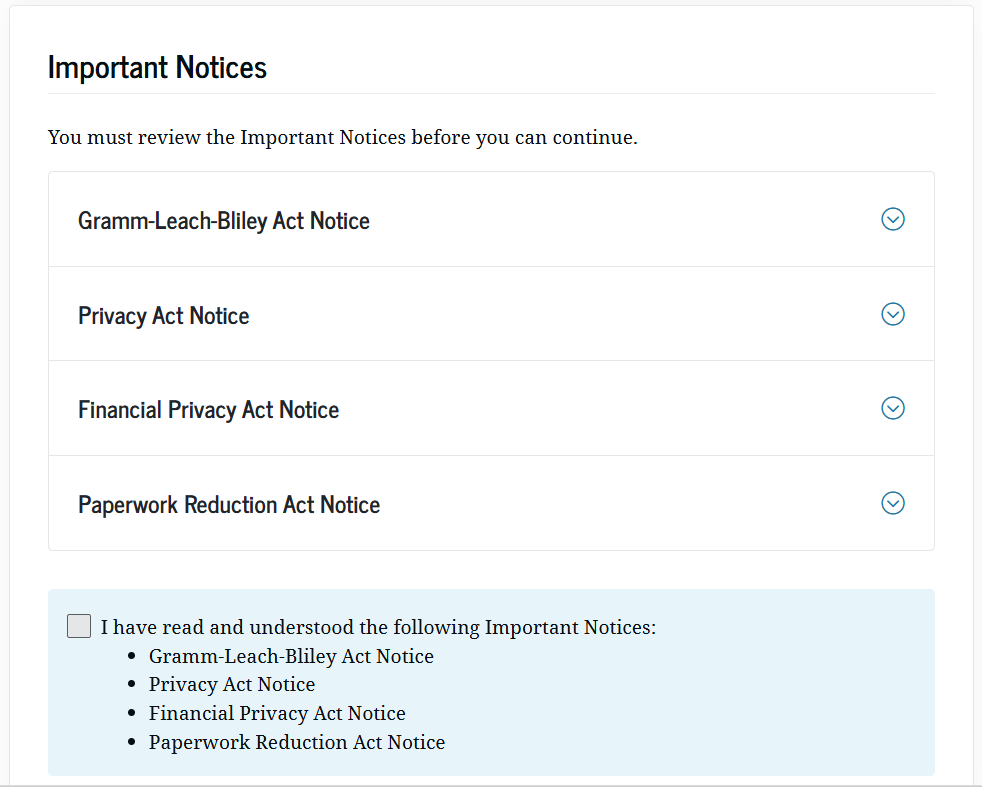The height and width of the screenshot is (787, 982).
Task: Click Privacy Act Notice in the bulleted list
Action: pyautogui.click(x=232, y=685)
